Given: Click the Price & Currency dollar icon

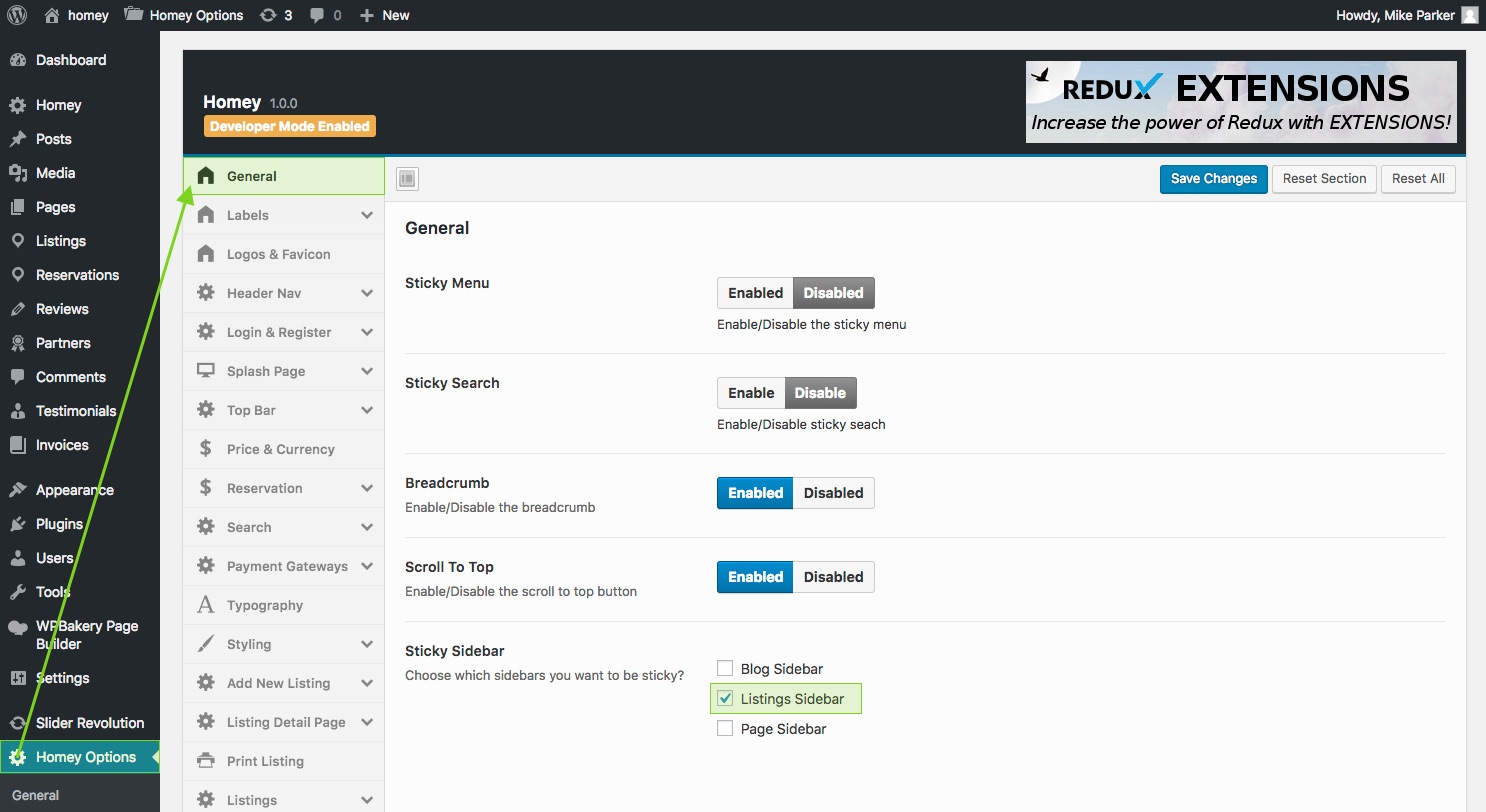Looking at the screenshot, I should (x=206, y=449).
